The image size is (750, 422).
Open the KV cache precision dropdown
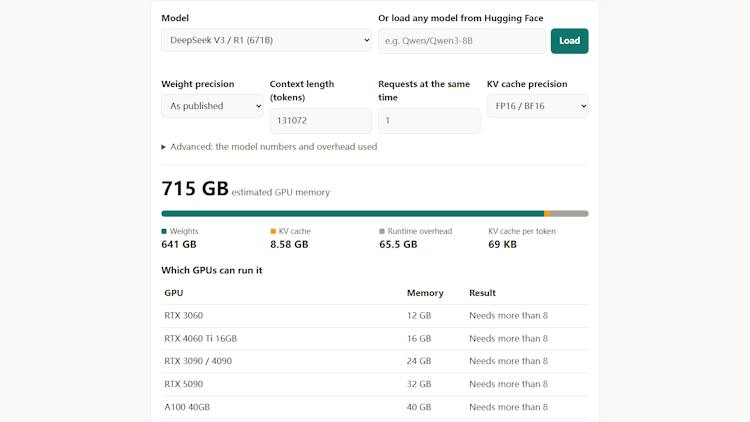(x=538, y=106)
